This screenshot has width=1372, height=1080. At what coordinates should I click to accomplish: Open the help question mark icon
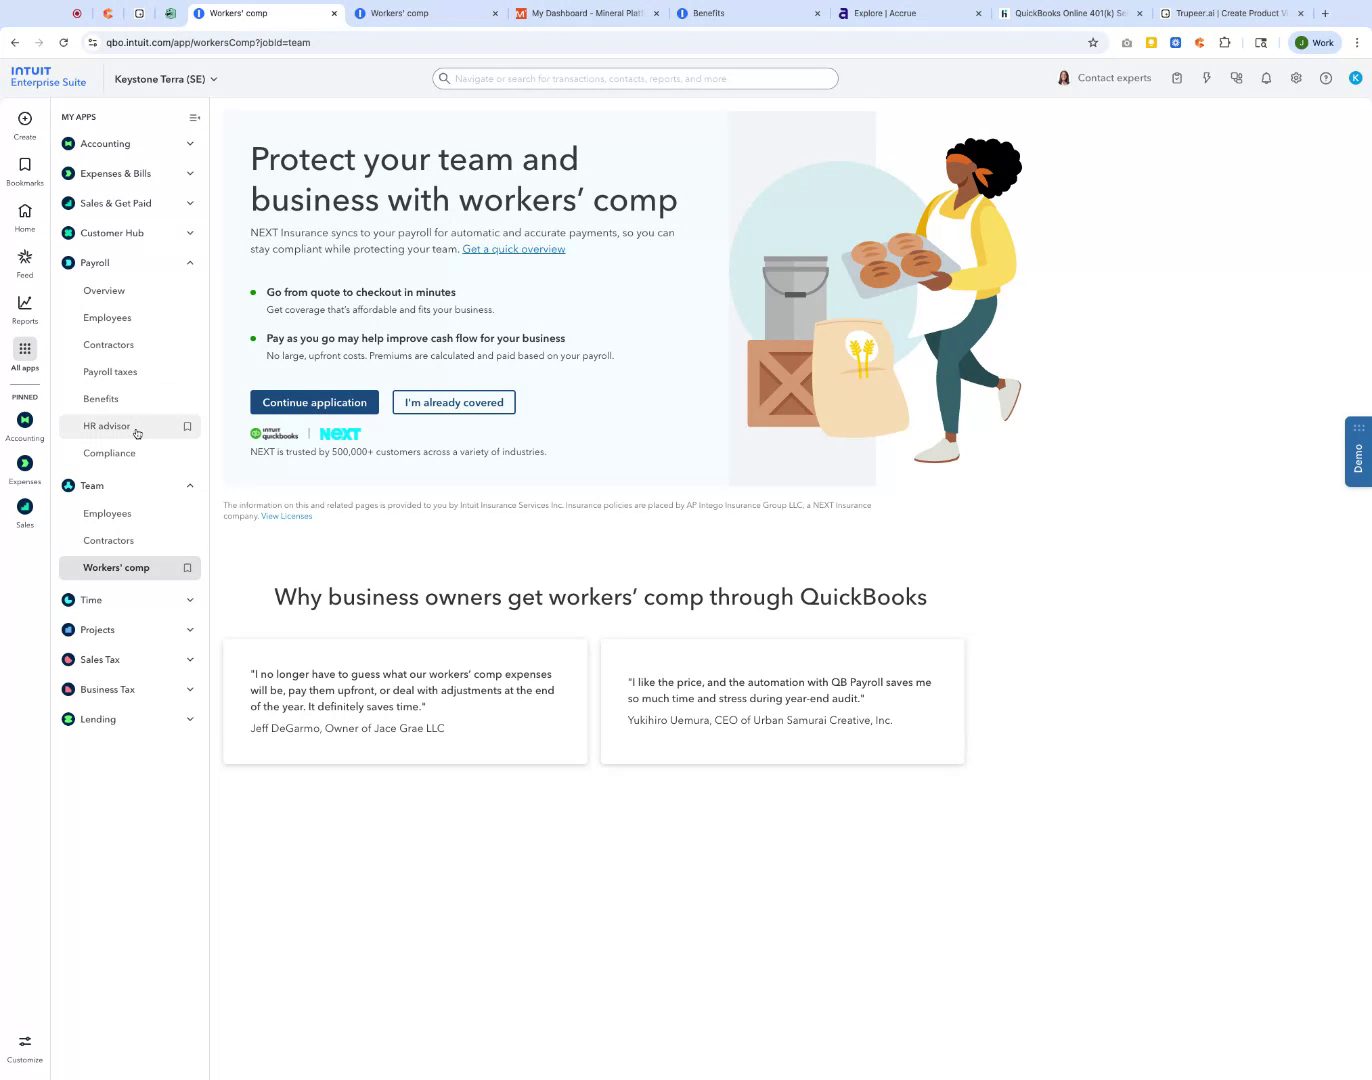[1326, 78]
